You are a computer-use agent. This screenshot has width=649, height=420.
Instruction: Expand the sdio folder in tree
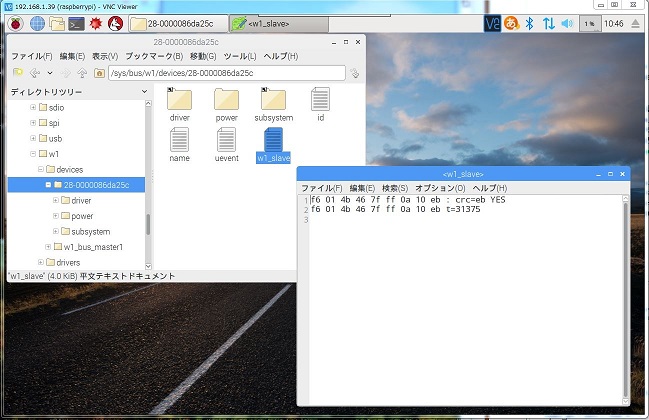pyautogui.click(x=33, y=107)
